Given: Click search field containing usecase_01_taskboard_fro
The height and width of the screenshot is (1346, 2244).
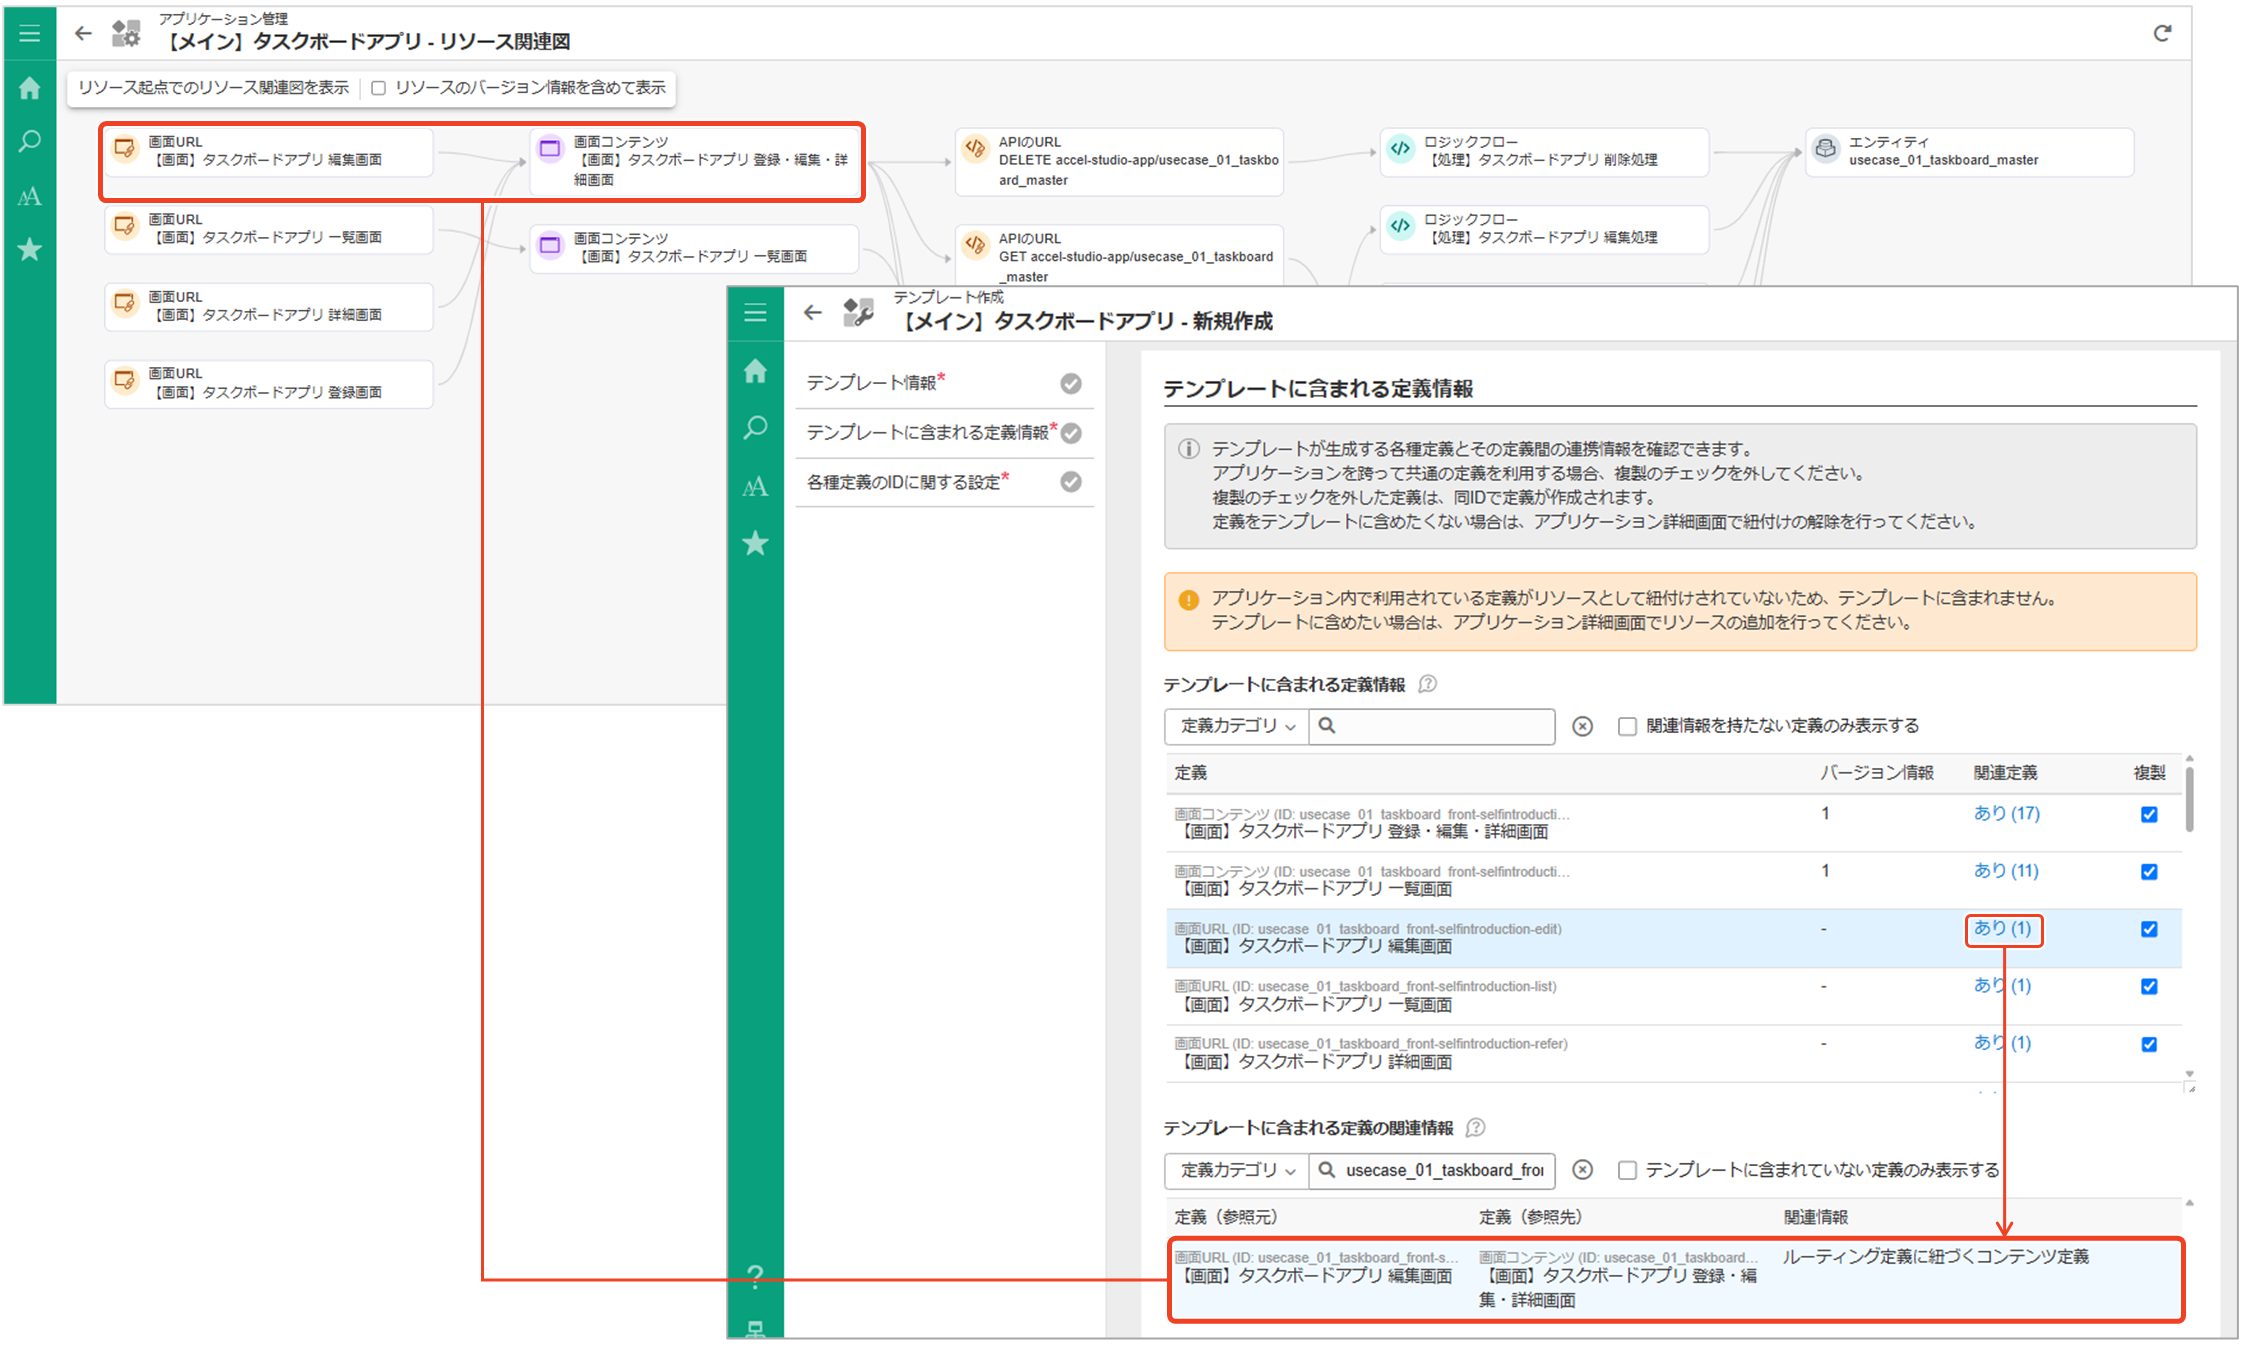Looking at the screenshot, I should [x=1432, y=1170].
